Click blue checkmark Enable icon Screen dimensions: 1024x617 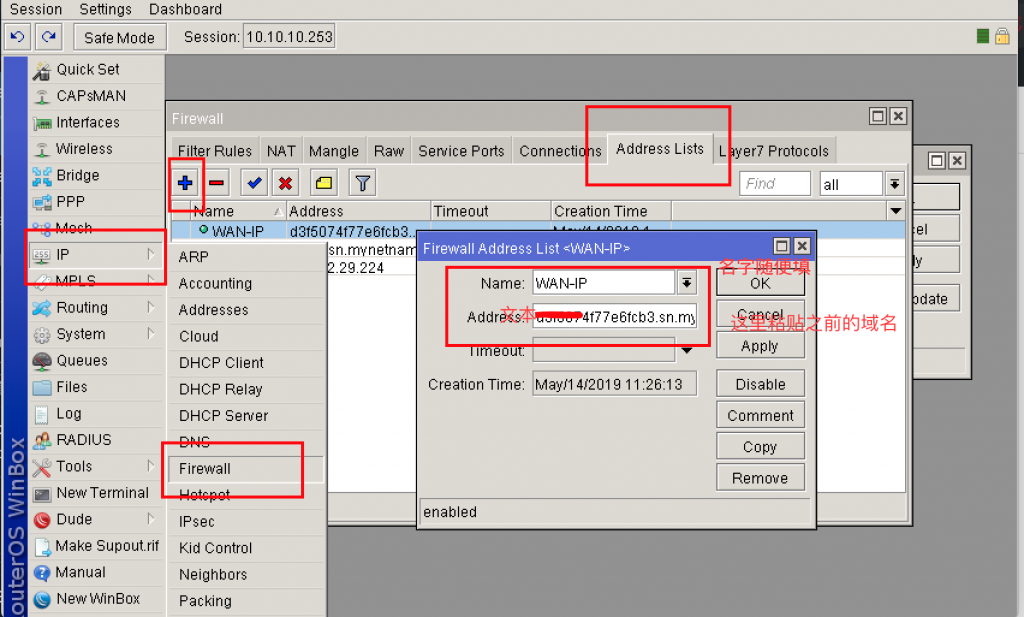(254, 183)
